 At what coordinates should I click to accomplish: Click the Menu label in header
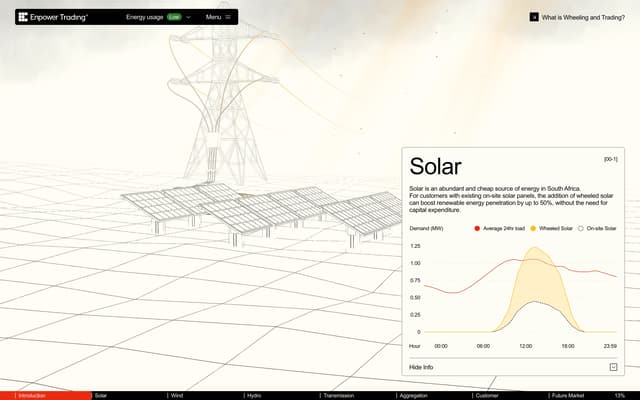coord(213,17)
